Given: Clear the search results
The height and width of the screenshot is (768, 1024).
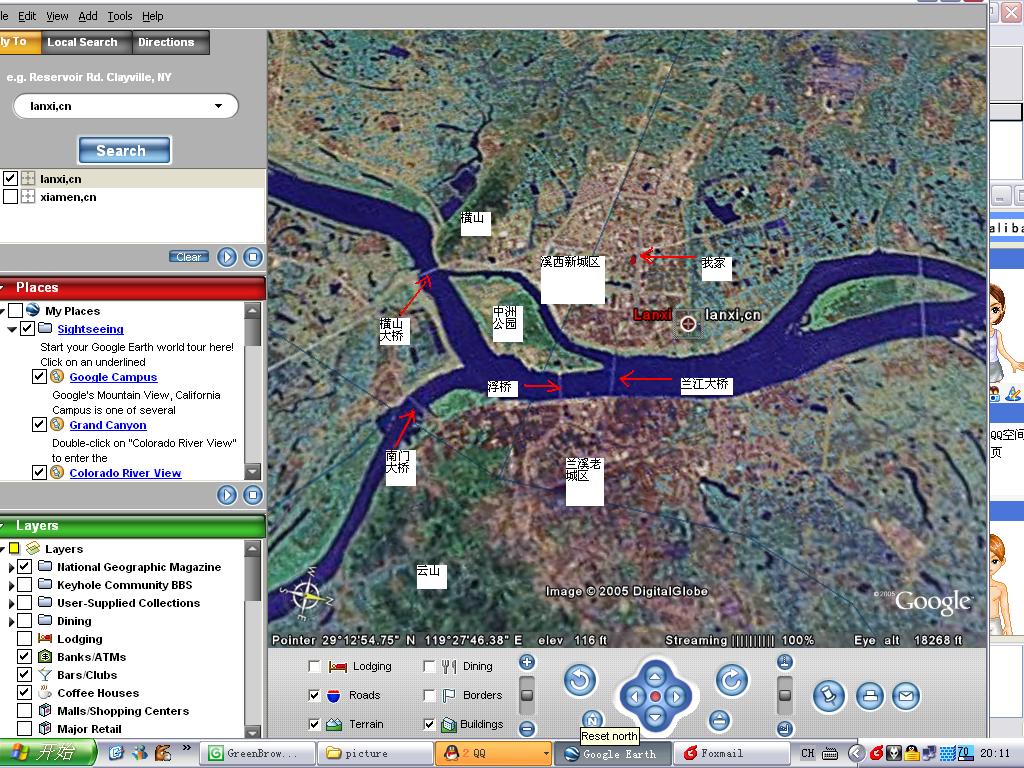Looking at the screenshot, I should pos(189,257).
